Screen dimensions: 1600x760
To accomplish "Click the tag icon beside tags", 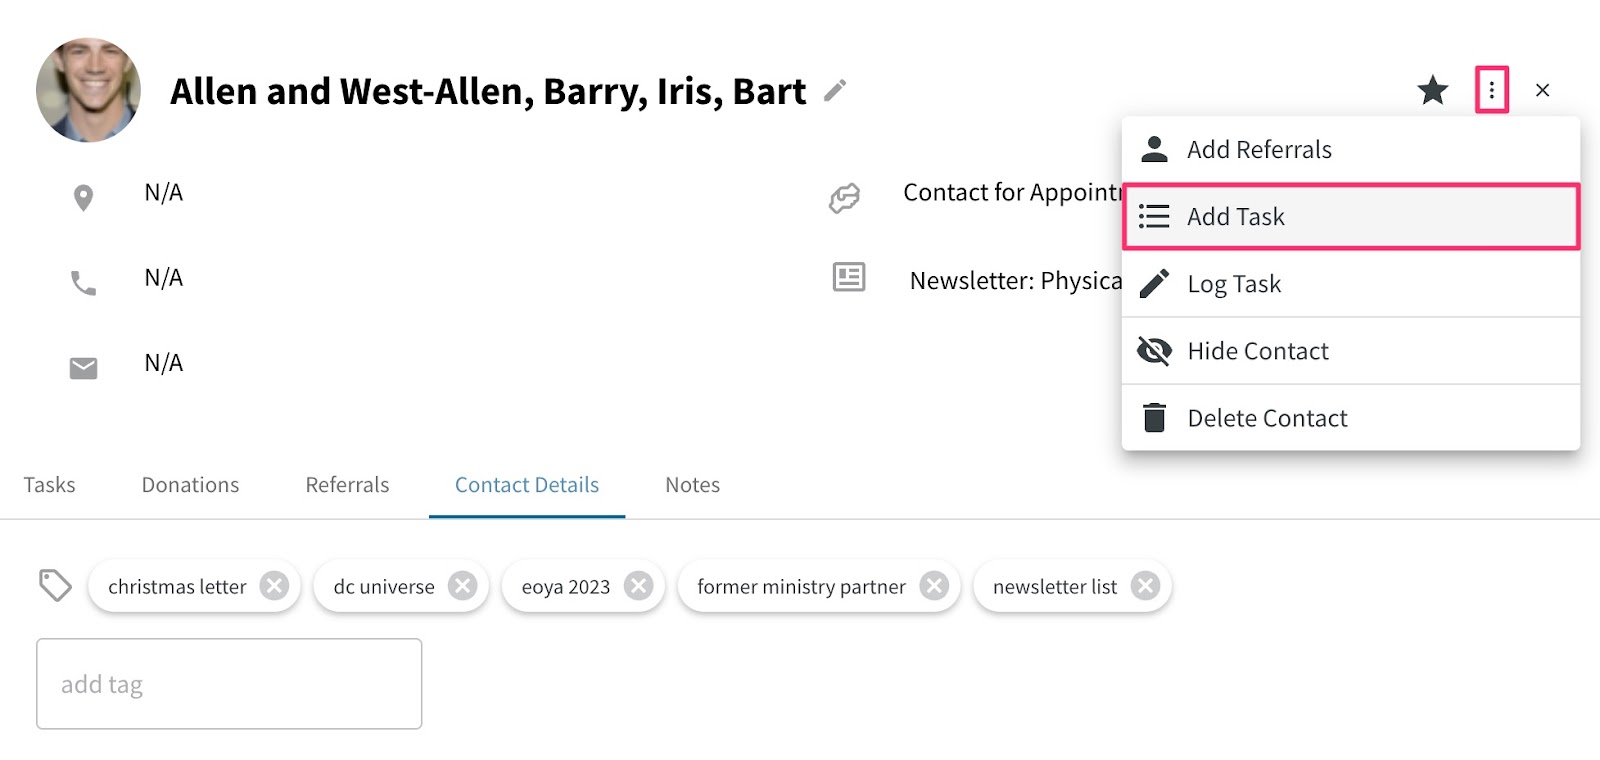I will 55,585.
